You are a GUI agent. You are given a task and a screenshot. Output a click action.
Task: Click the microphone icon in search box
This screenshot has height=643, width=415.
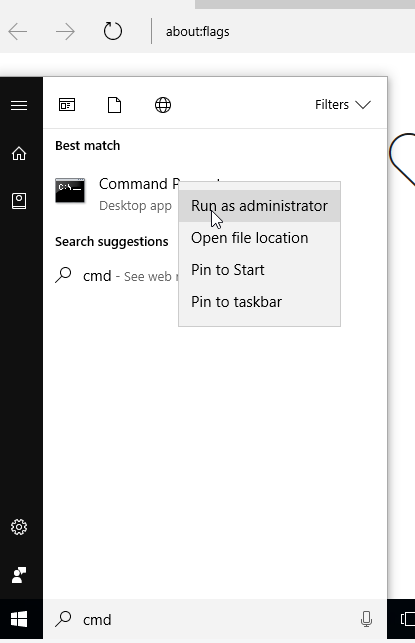coord(366,619)
